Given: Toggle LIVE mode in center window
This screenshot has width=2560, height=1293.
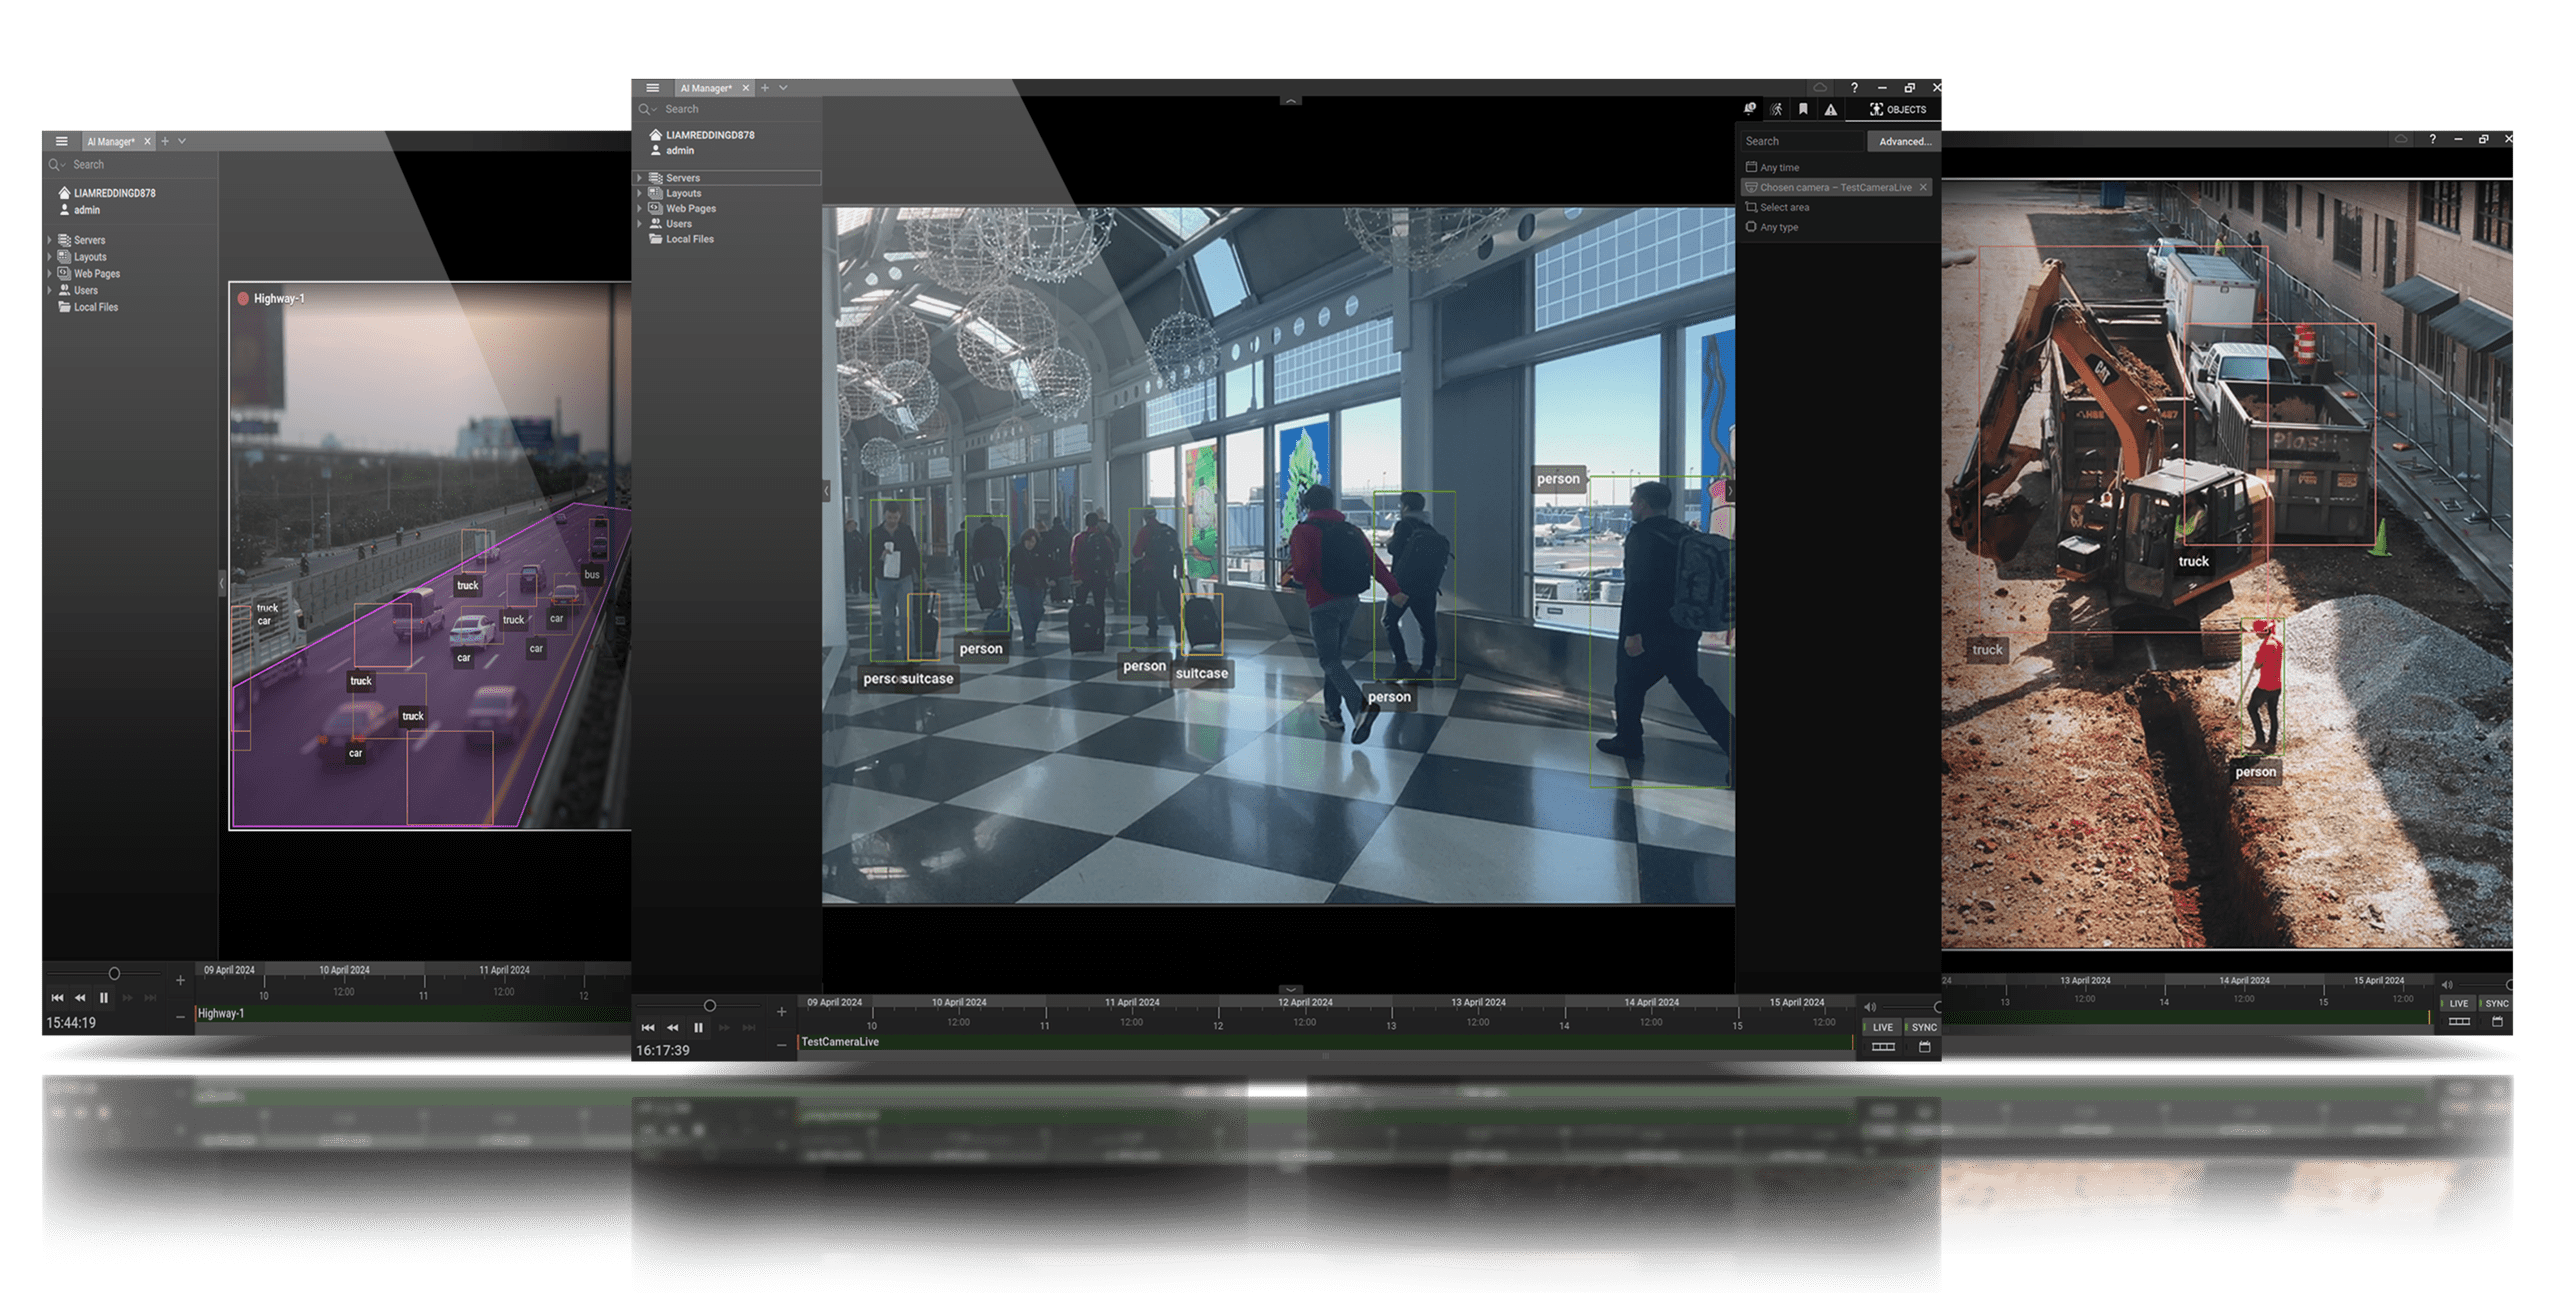Looking at the screenshot, I should (x=1882, y=1027).
